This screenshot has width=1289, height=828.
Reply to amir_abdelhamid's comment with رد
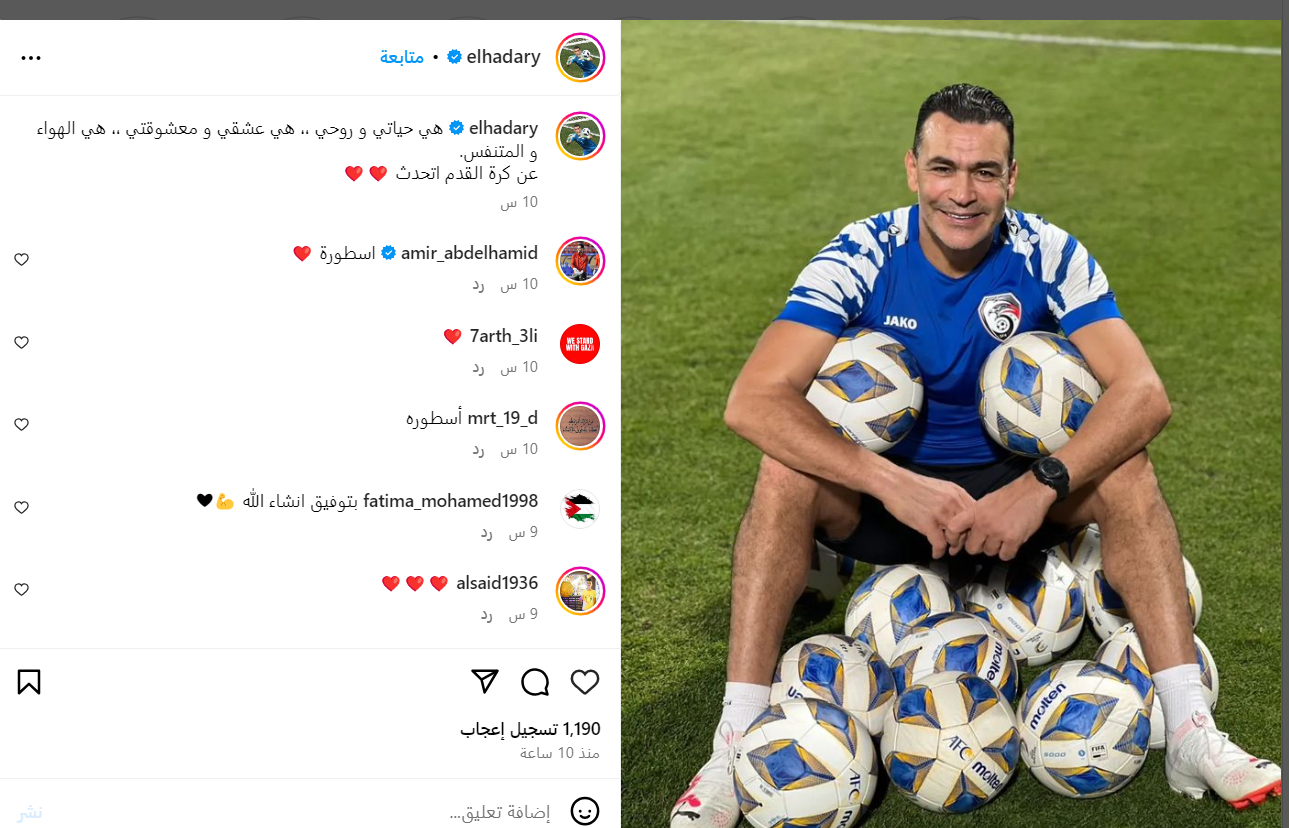pos(478,285)
